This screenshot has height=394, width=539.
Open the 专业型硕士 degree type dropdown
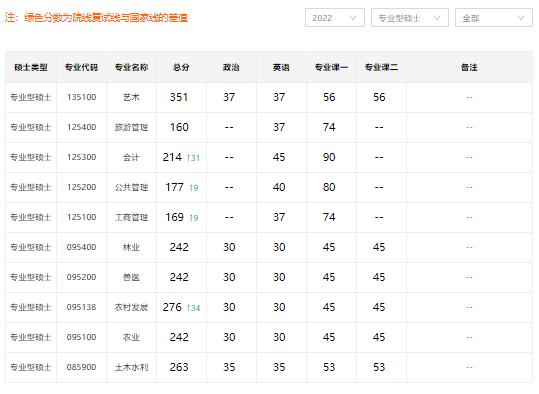(410, 18)
